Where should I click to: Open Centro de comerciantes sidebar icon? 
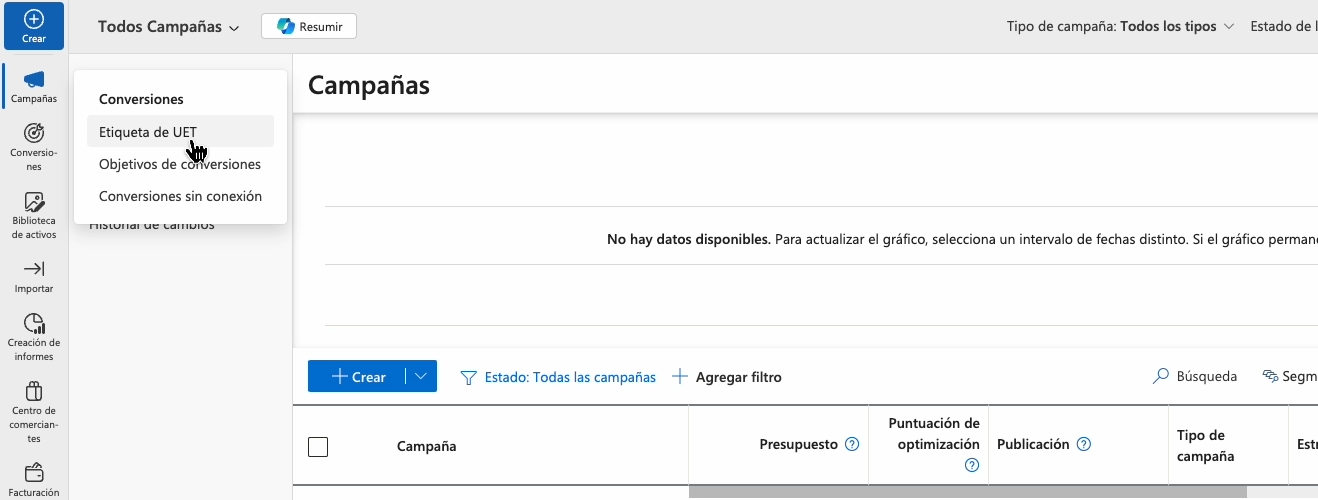(34, 390)
